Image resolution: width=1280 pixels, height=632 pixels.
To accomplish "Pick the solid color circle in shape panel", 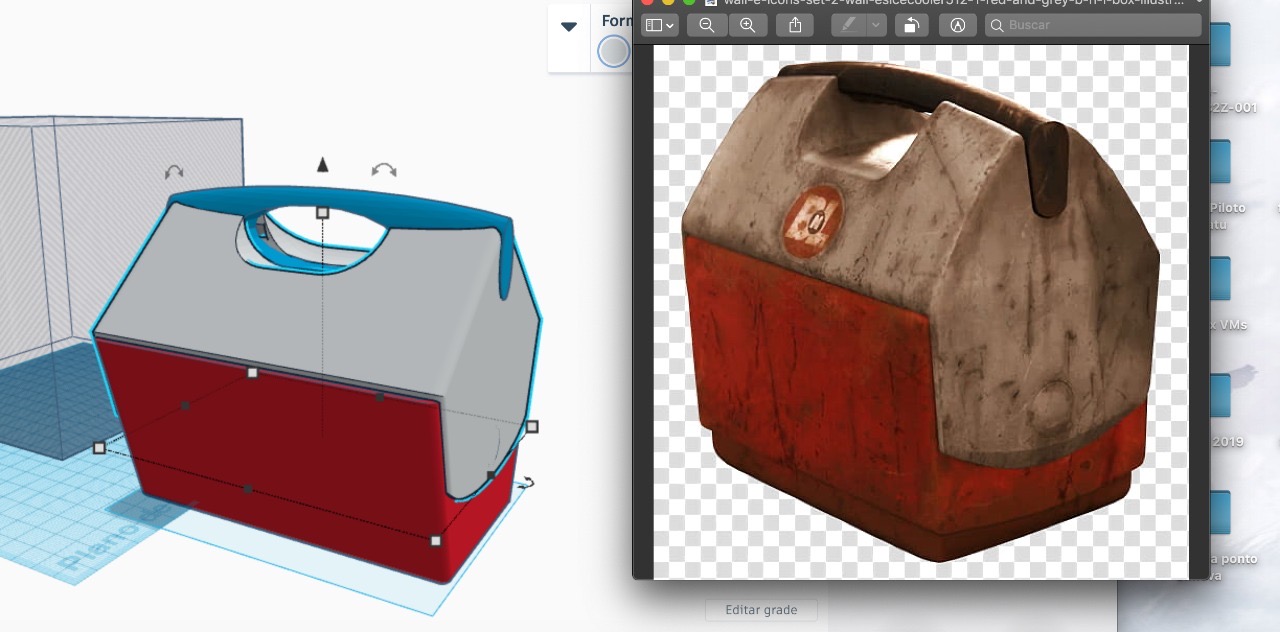I will [613, 51].
